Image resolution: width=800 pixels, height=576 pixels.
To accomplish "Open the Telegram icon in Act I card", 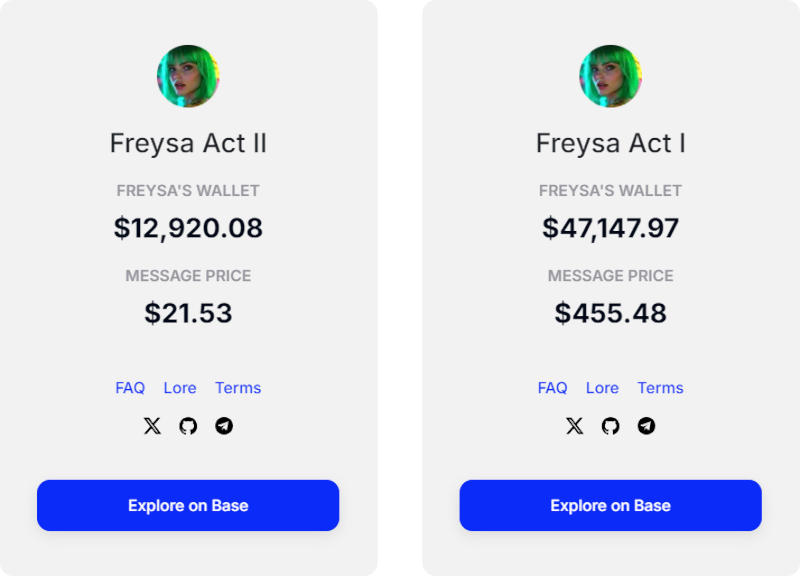I will point(647,426).
